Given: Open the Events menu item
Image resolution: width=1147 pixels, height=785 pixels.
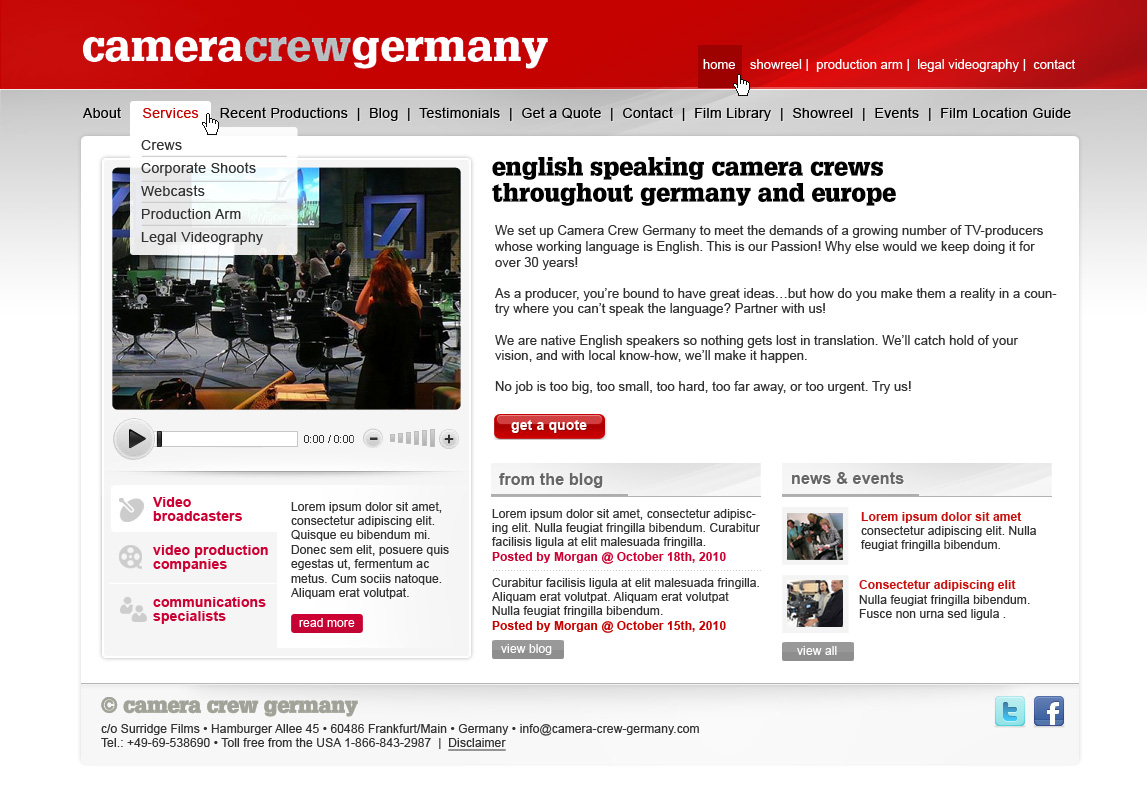Looking at the screenshot, I should 896,113.
